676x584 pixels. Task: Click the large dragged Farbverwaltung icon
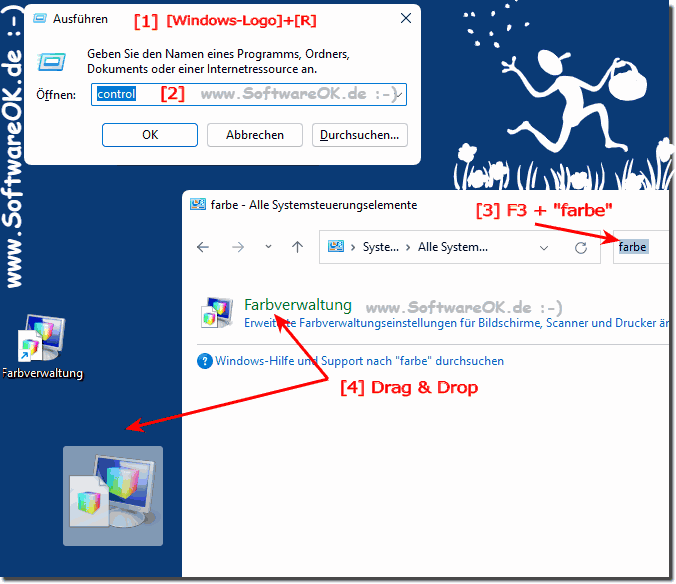tap(113, 496)
